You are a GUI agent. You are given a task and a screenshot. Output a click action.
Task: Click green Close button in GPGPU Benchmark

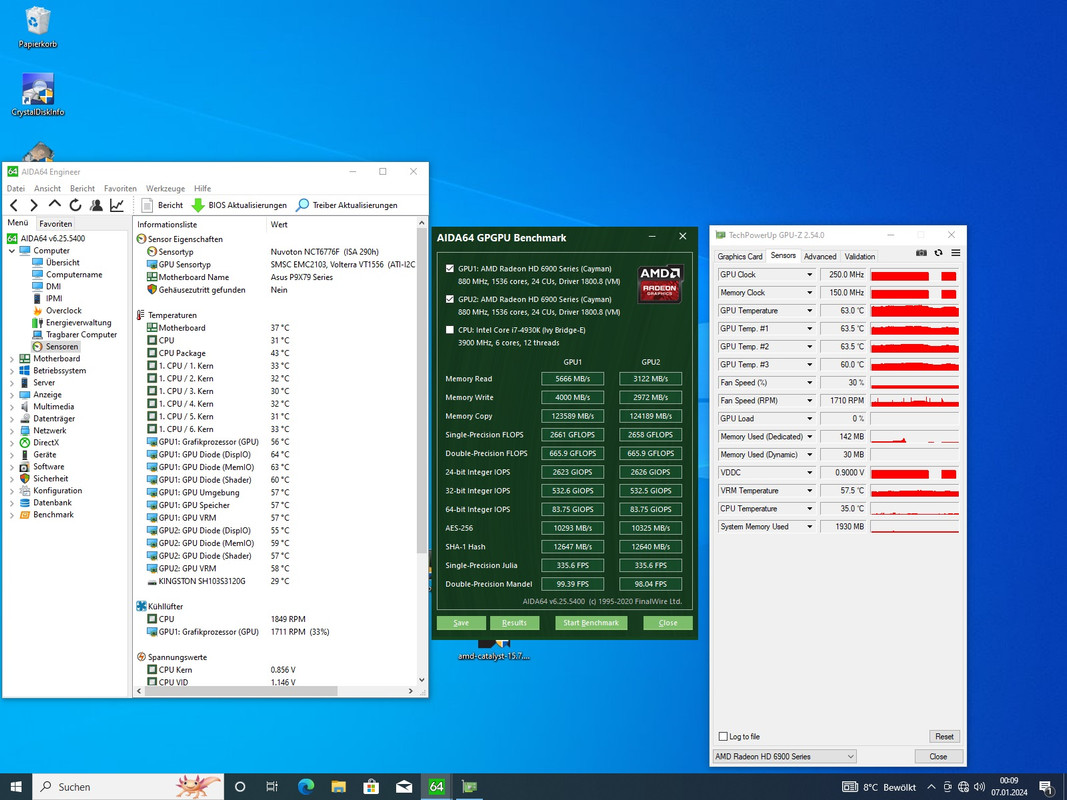tap(668, 622)
